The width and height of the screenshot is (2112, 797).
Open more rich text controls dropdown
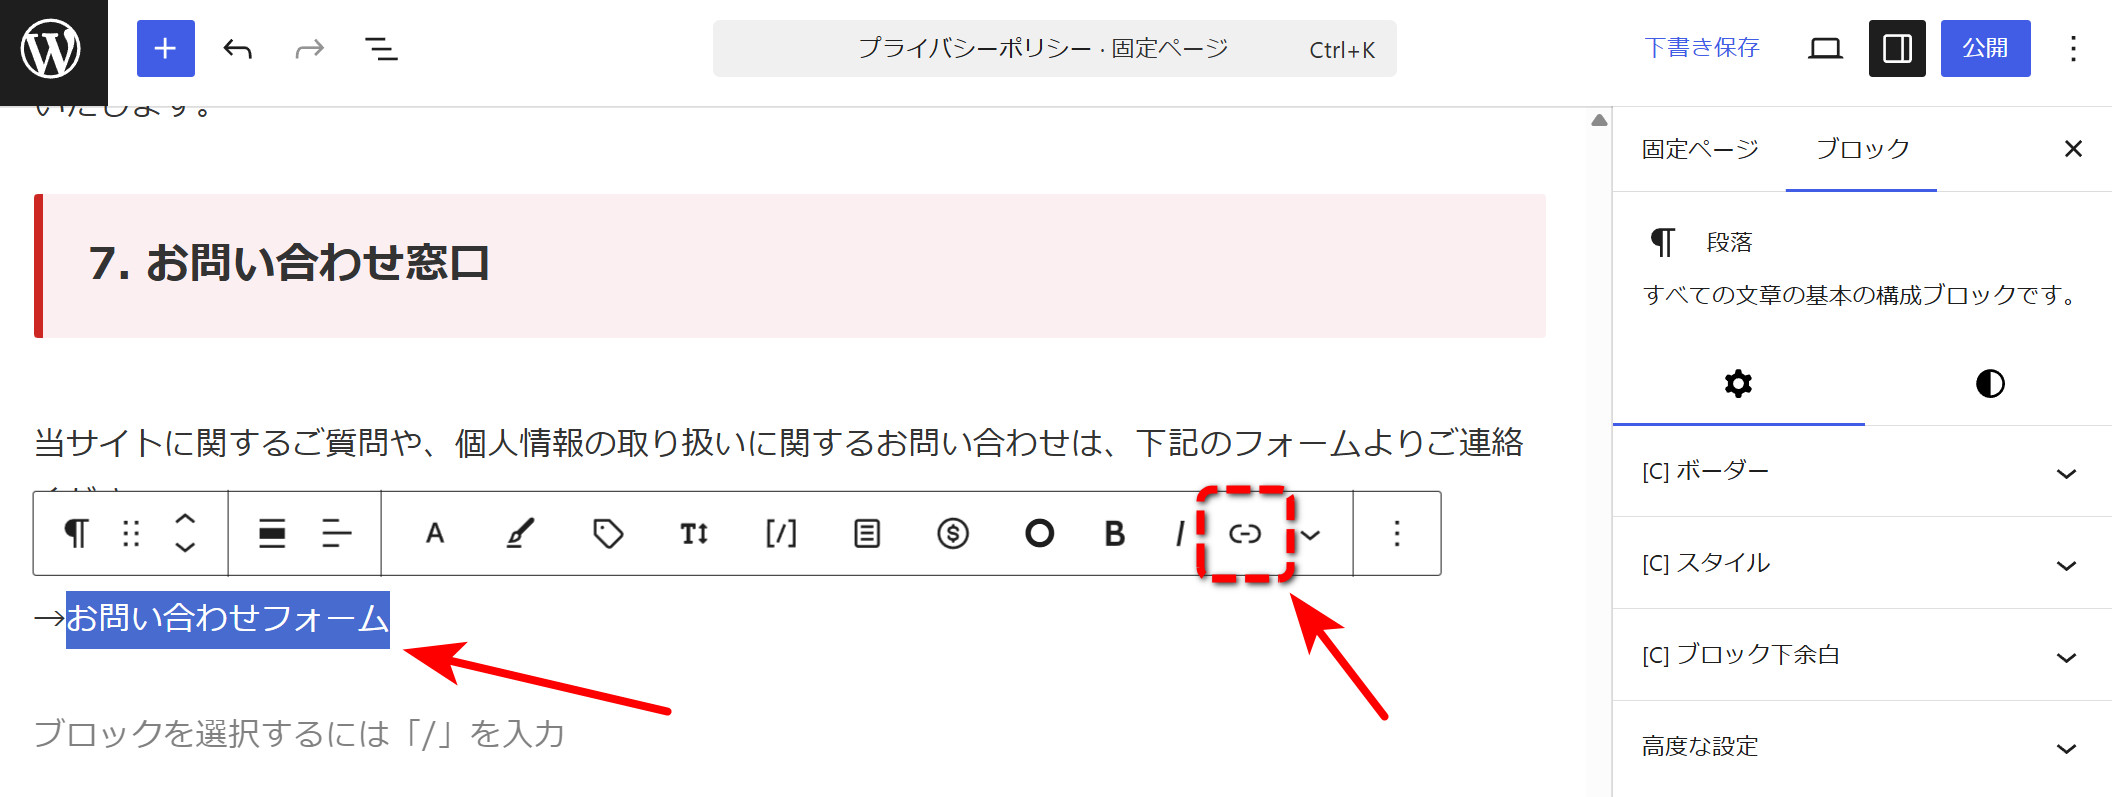tap(1311, 535)
